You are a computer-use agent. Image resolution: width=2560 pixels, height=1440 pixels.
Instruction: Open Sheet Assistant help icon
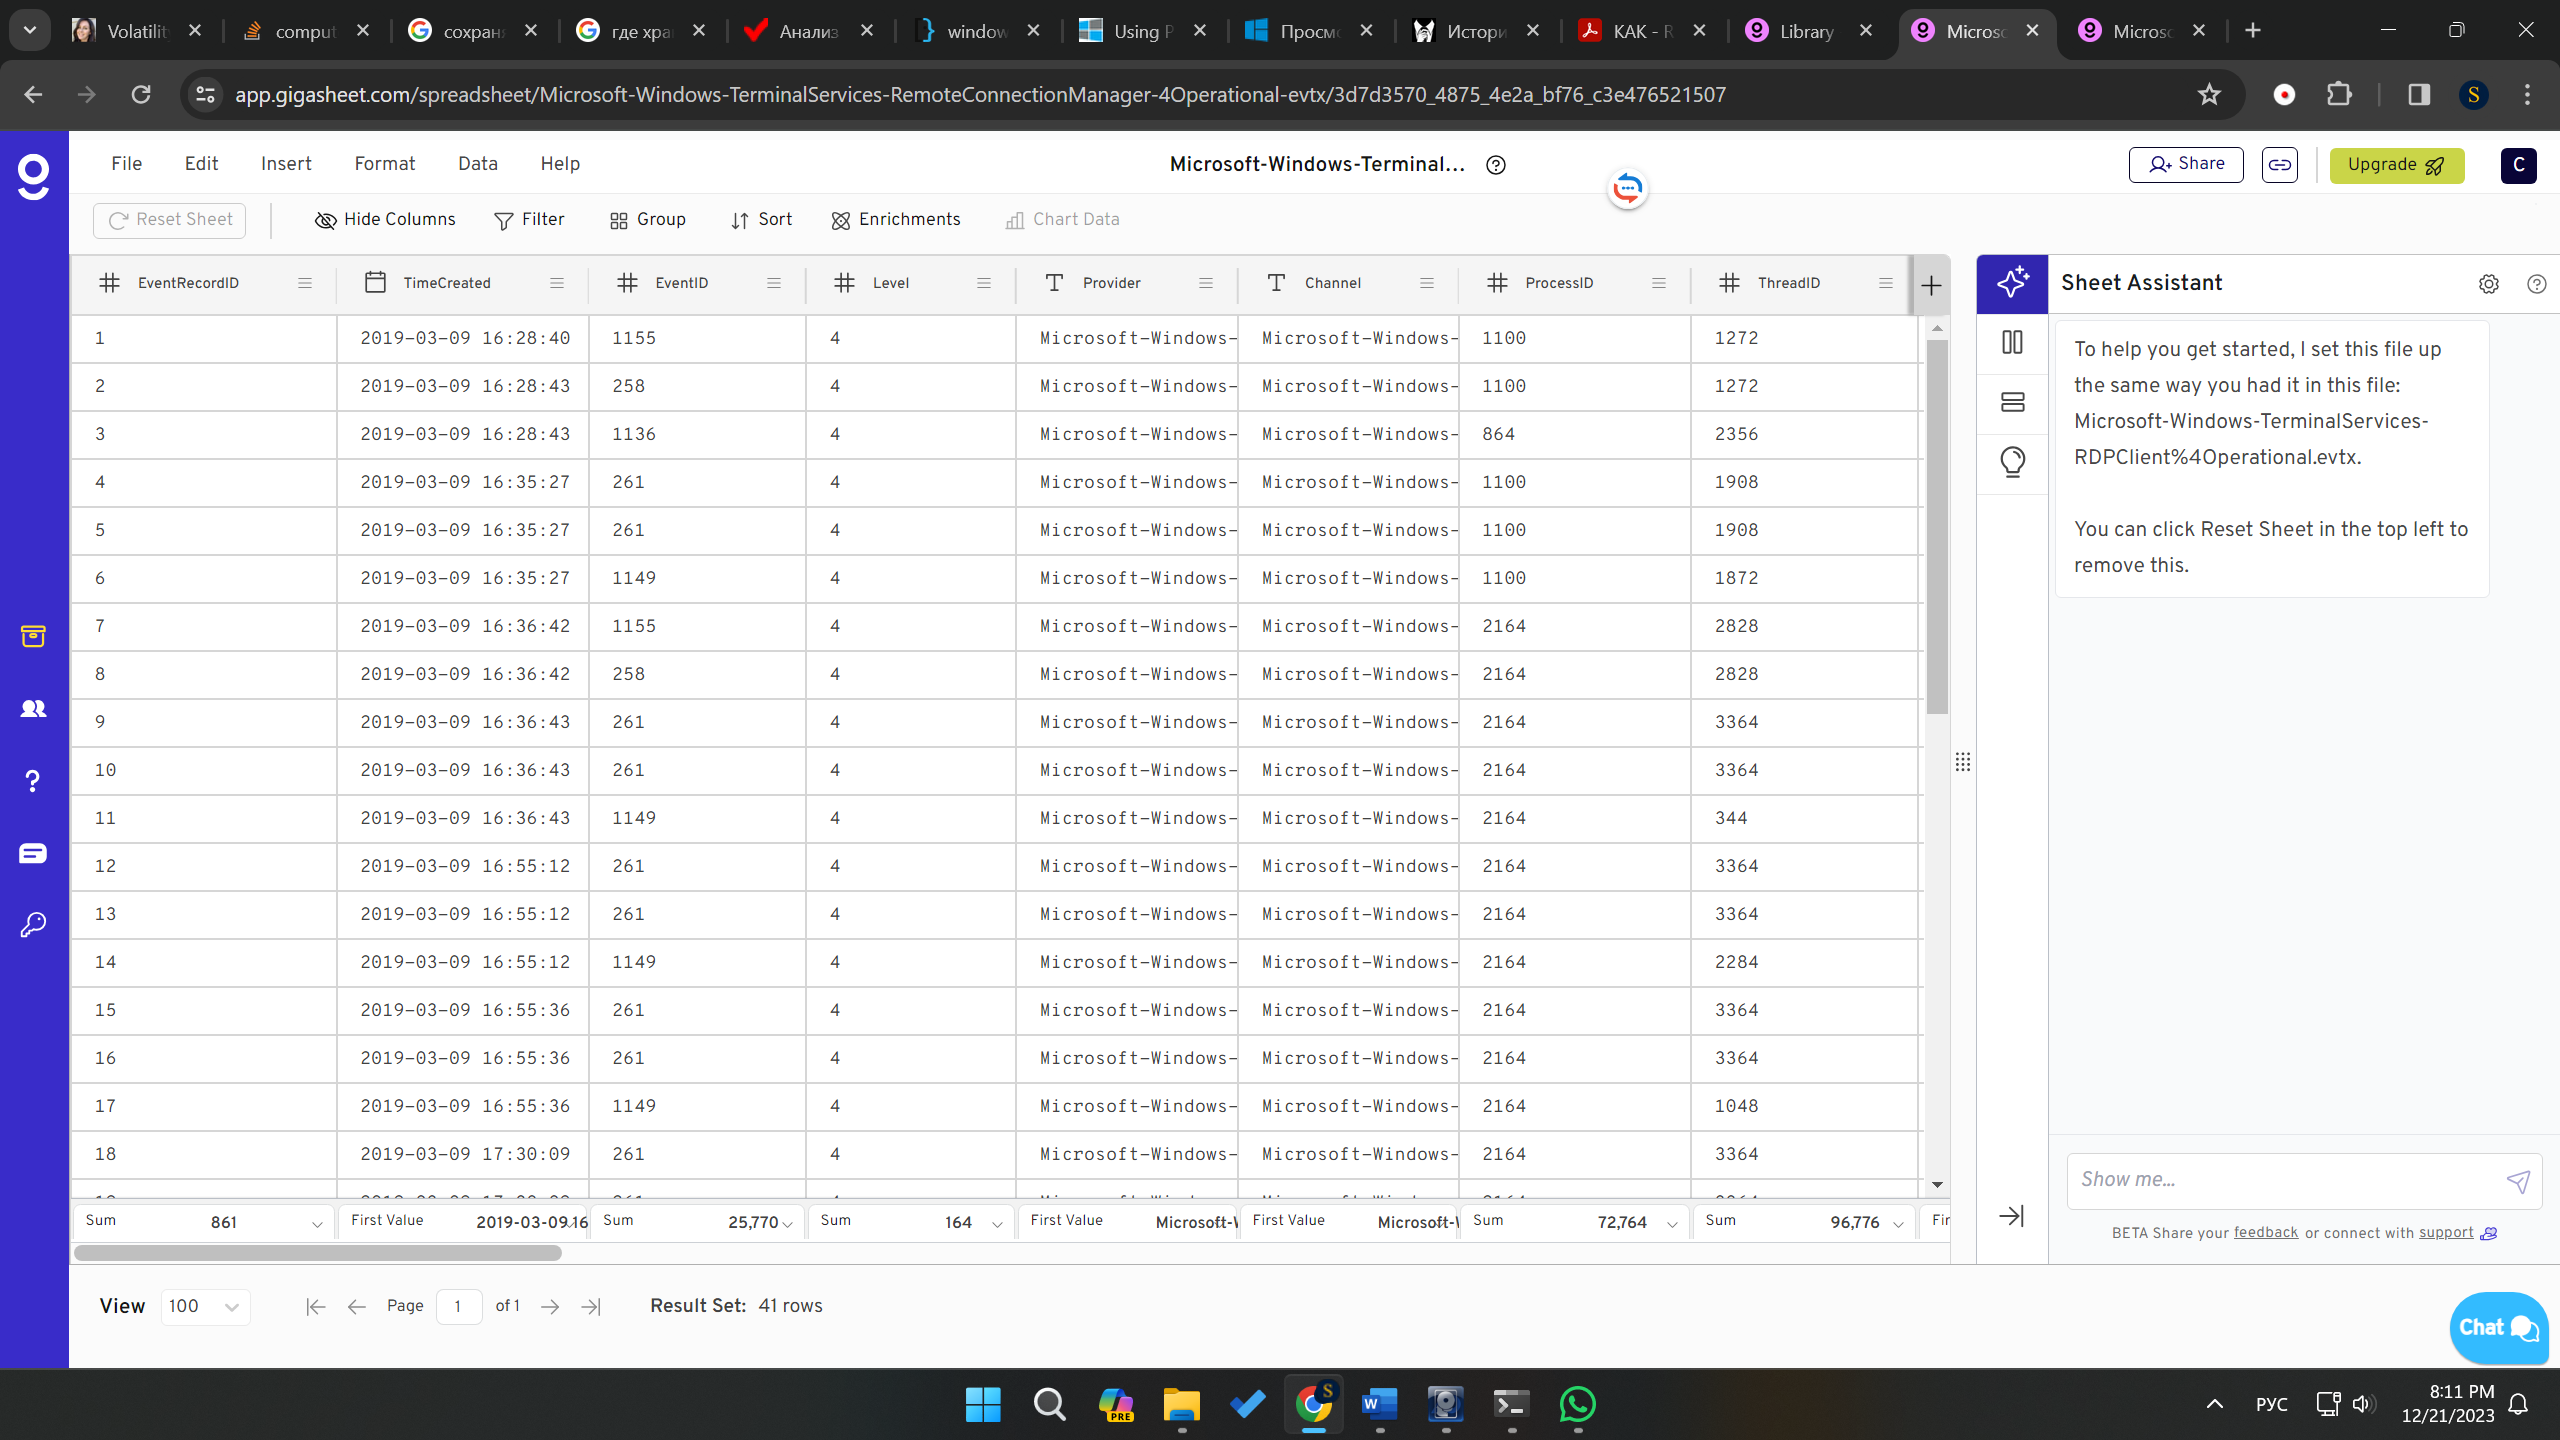2536,284
